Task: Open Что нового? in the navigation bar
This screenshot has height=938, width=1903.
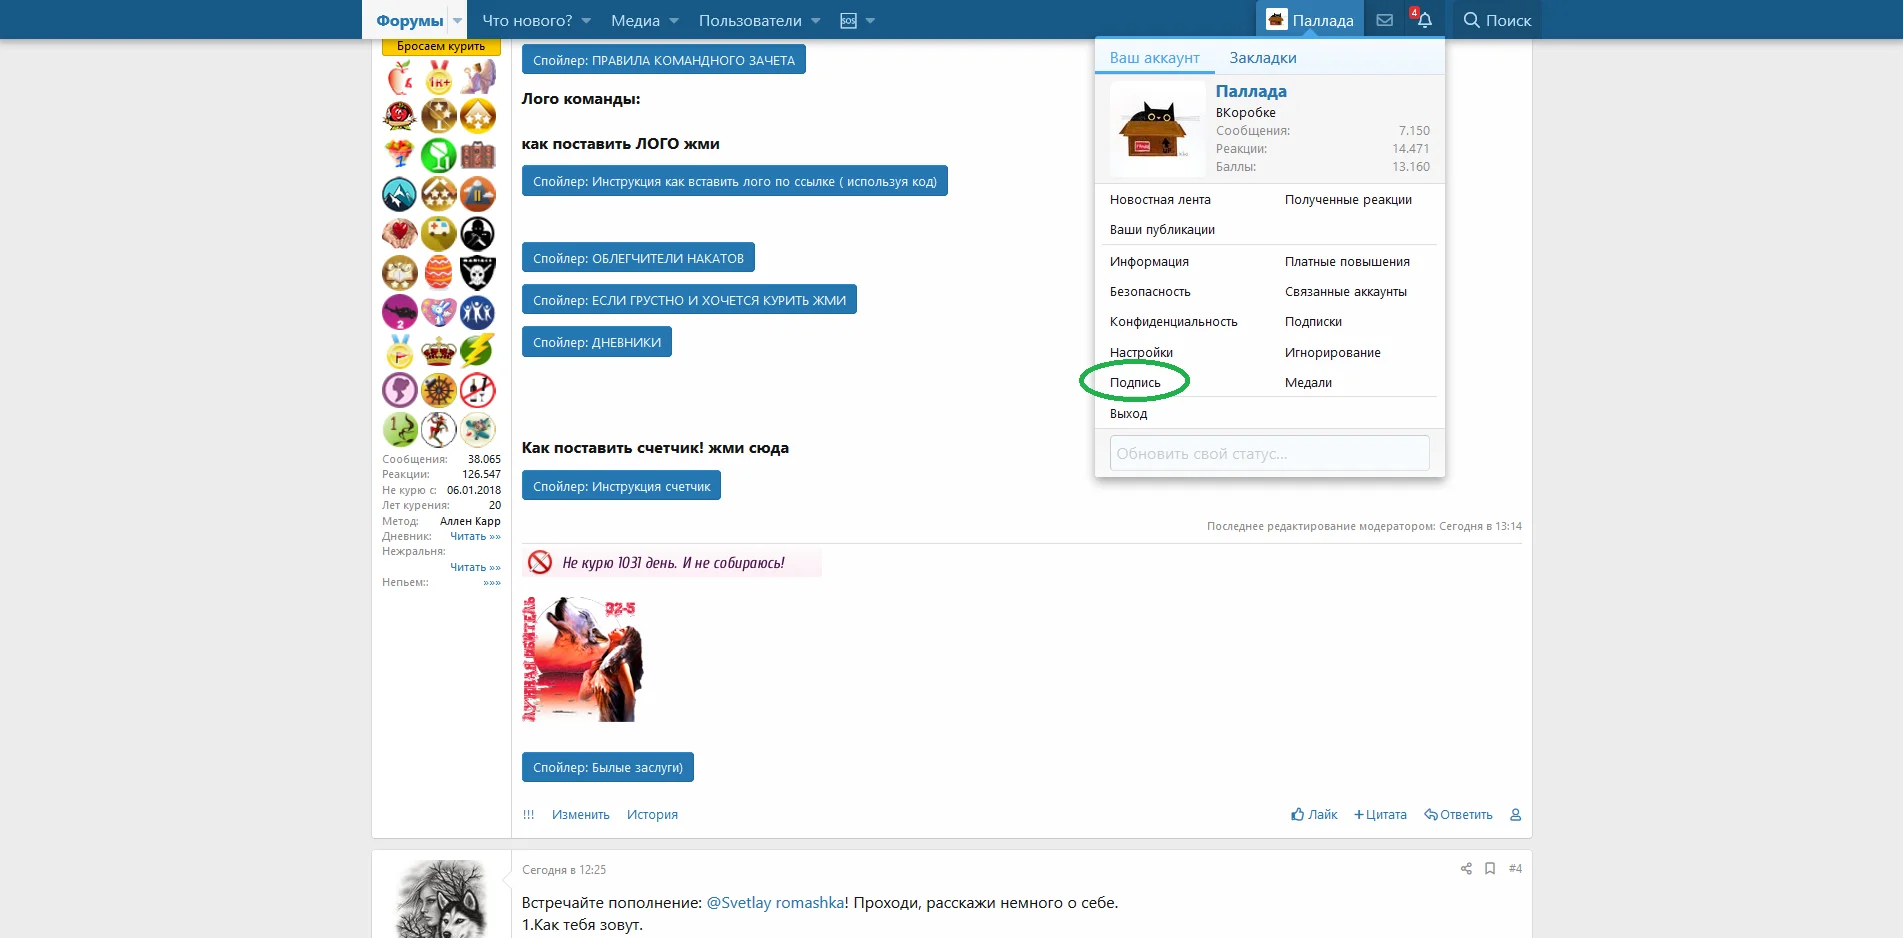Action: tap(527, 21)
